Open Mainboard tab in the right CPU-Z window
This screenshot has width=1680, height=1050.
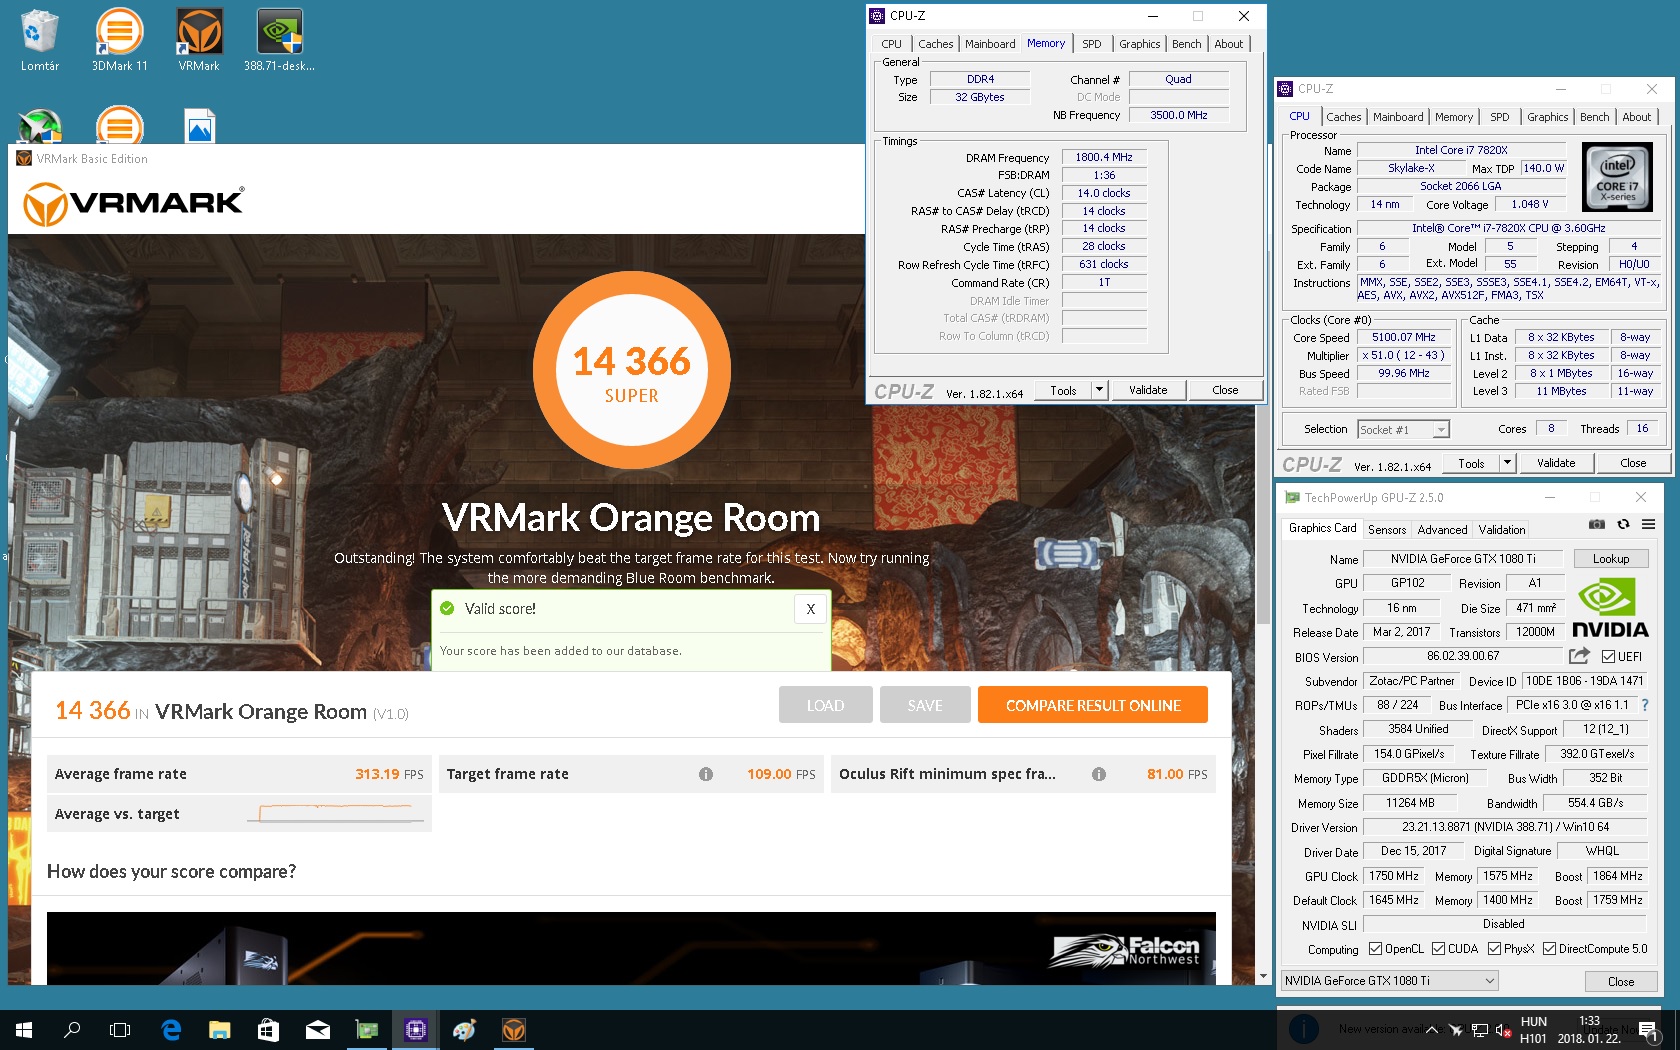click(x=1398, y=117)
